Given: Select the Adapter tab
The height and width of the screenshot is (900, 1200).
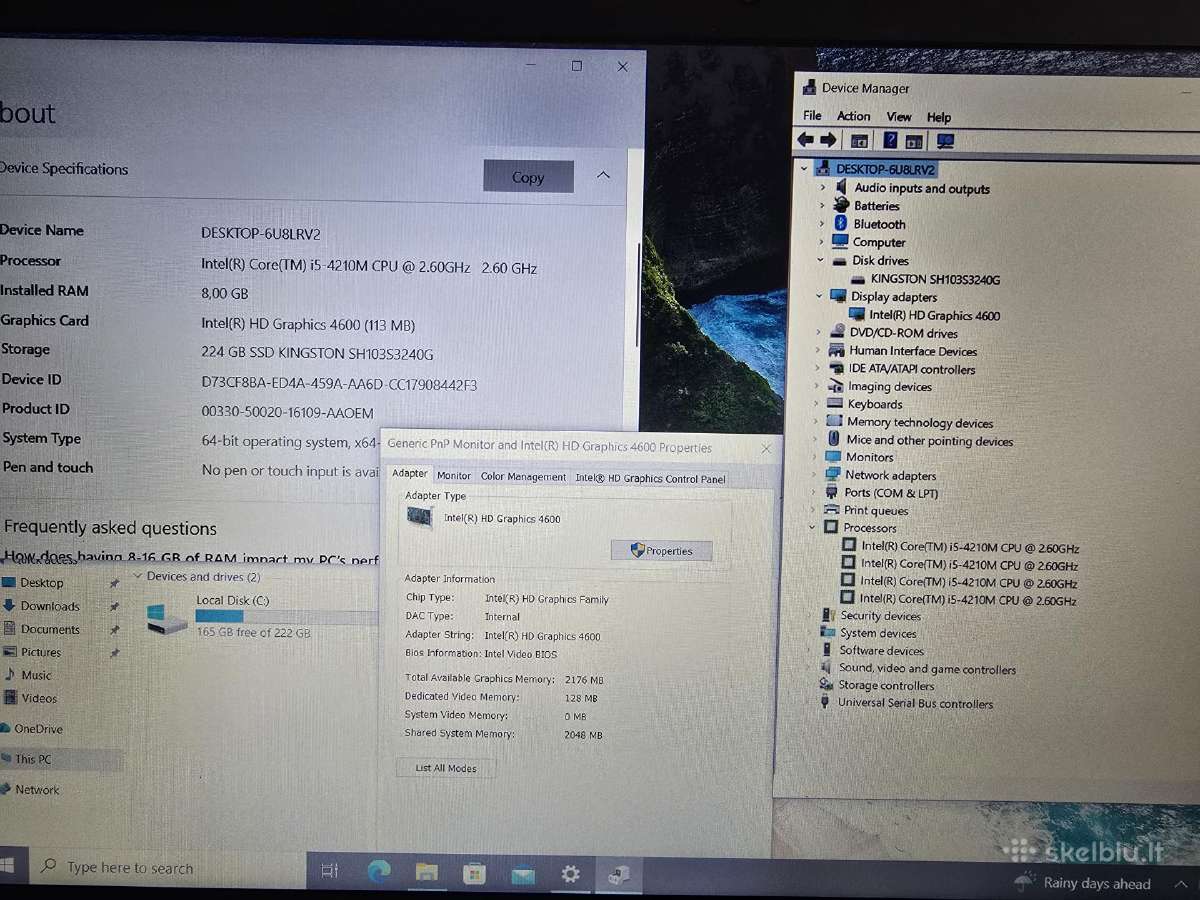Looking at the screenshot, I should pyautogui.click(x=409, y=474).
